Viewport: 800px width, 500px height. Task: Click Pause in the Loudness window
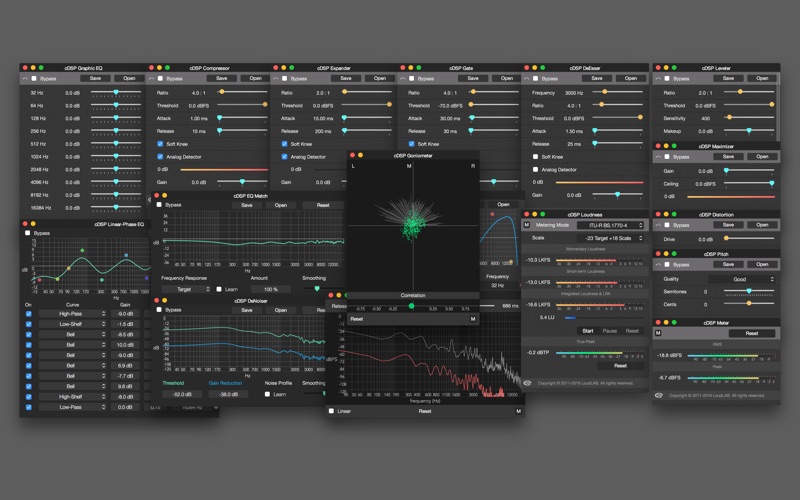click(610, 331)
